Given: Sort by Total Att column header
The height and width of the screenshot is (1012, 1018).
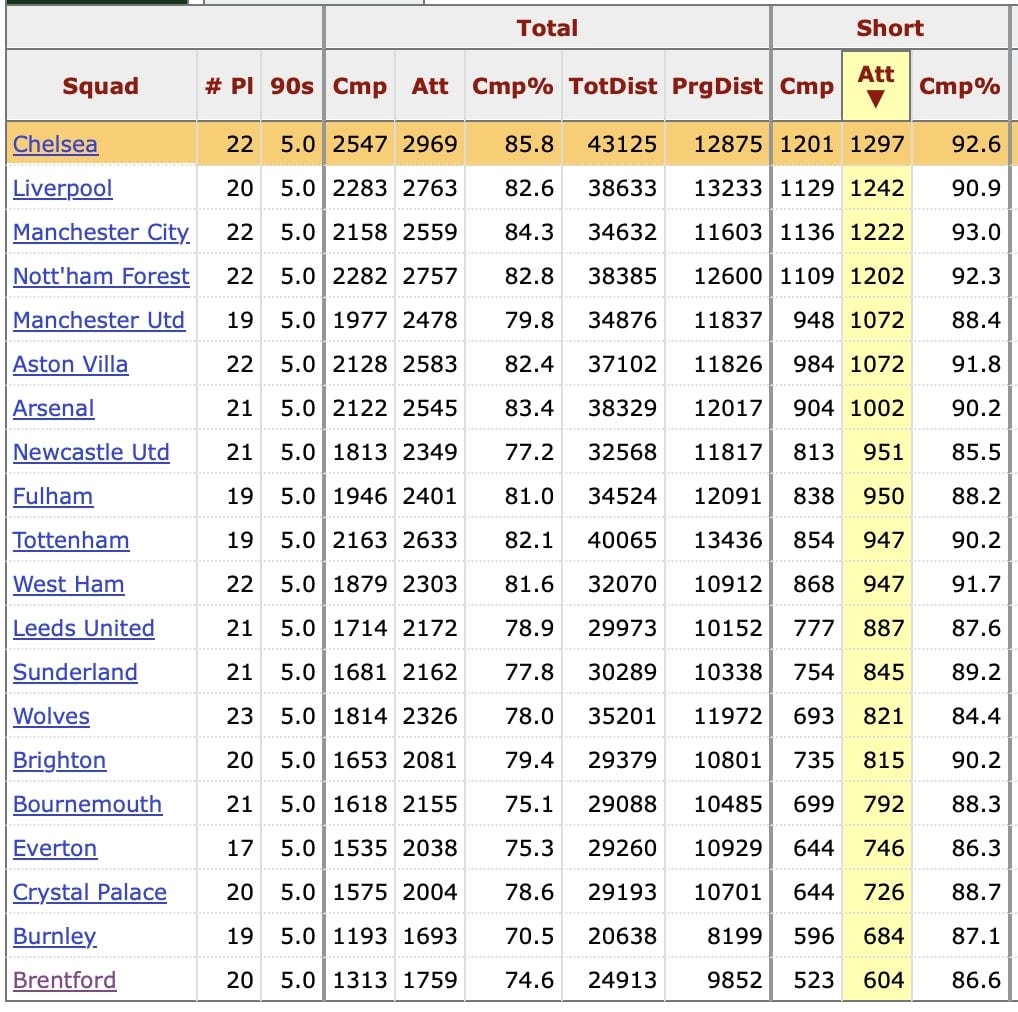Looking at the screenshot, I should coord(430,86).
